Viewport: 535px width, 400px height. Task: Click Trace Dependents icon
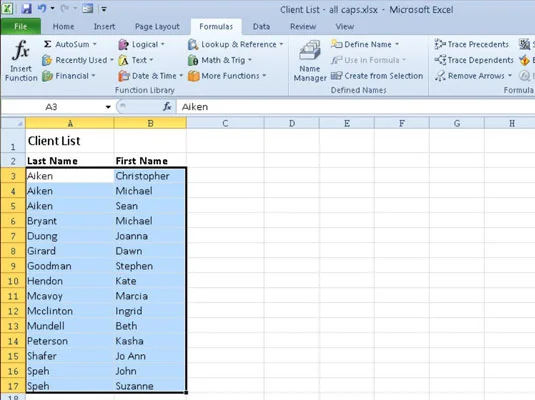(x=440, y=60)
